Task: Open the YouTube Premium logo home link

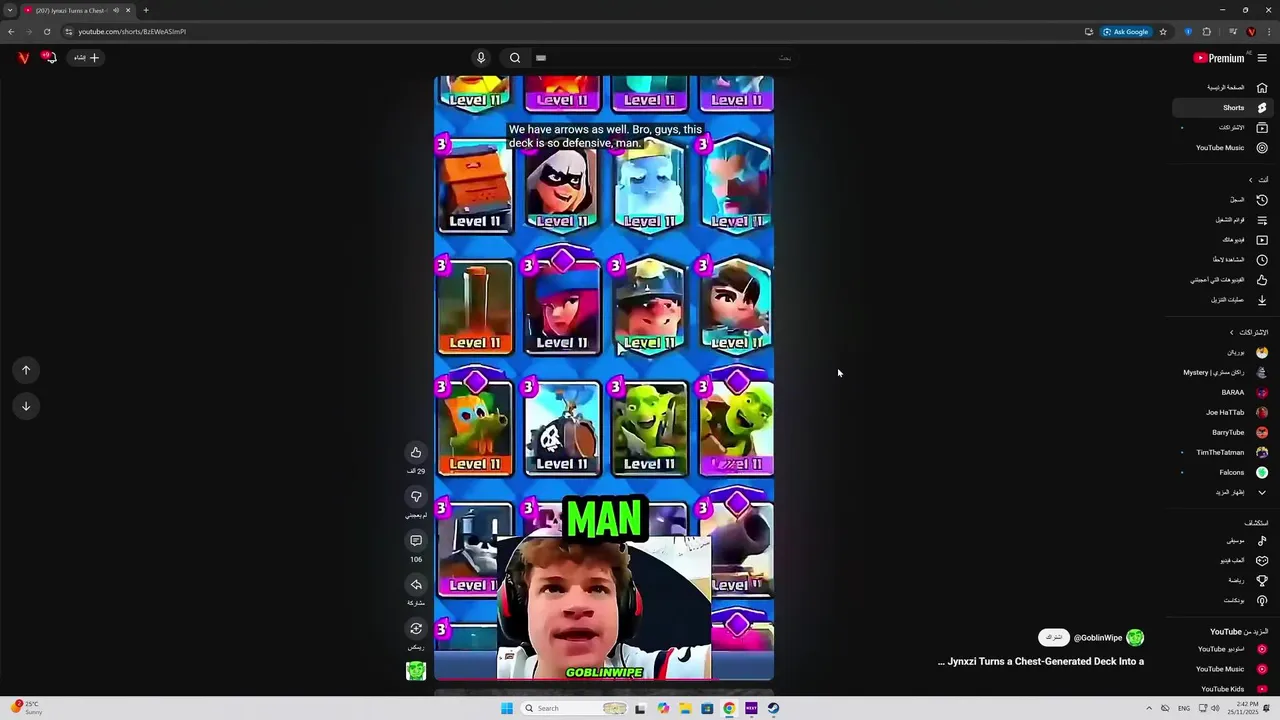Action: (x=1219, y=58)
